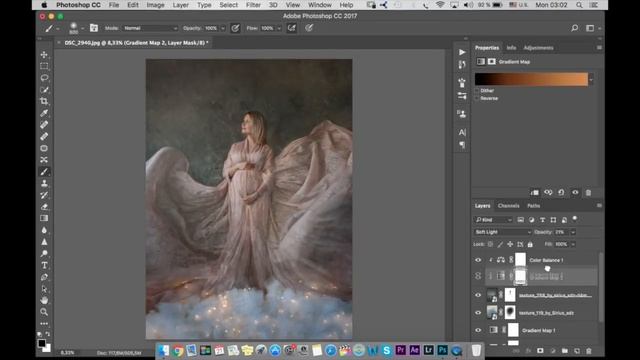Select the Brush tool in toolbox
640x360 pixels.
tap(44, 172)
